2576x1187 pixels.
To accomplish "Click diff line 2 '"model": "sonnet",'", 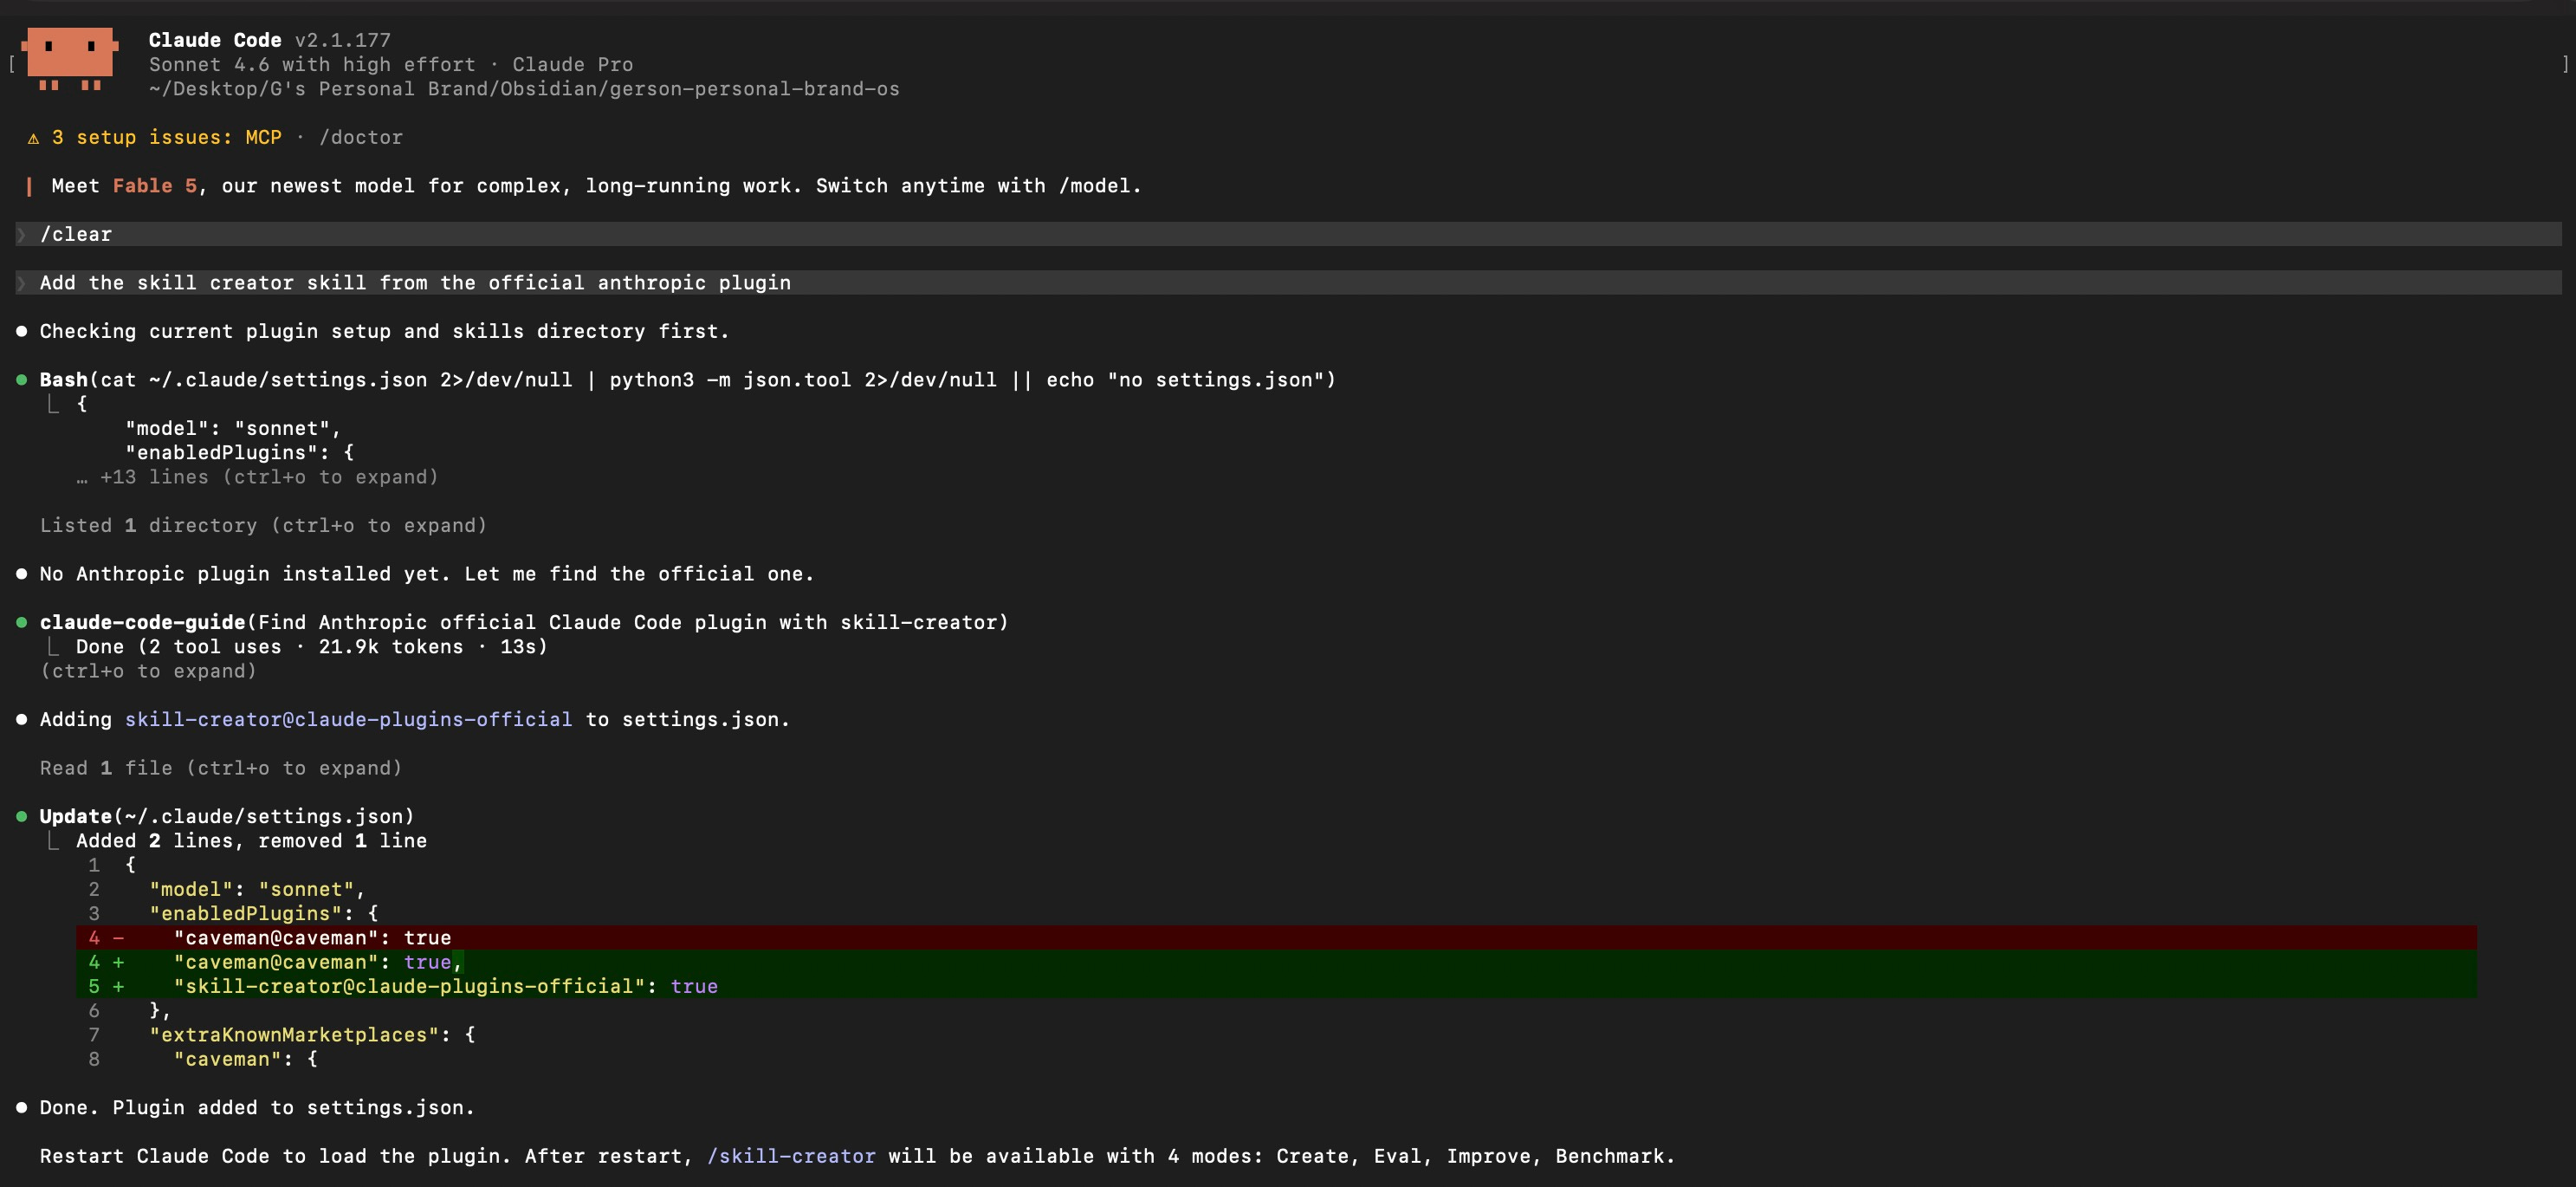I will click(257, 889).
